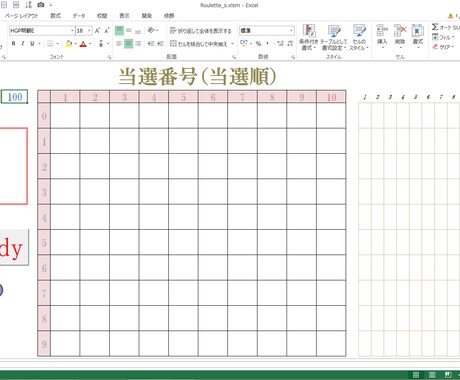Click the Clear (クリア) eraser icon
This screenshot has height=380, width=460.
435,47
